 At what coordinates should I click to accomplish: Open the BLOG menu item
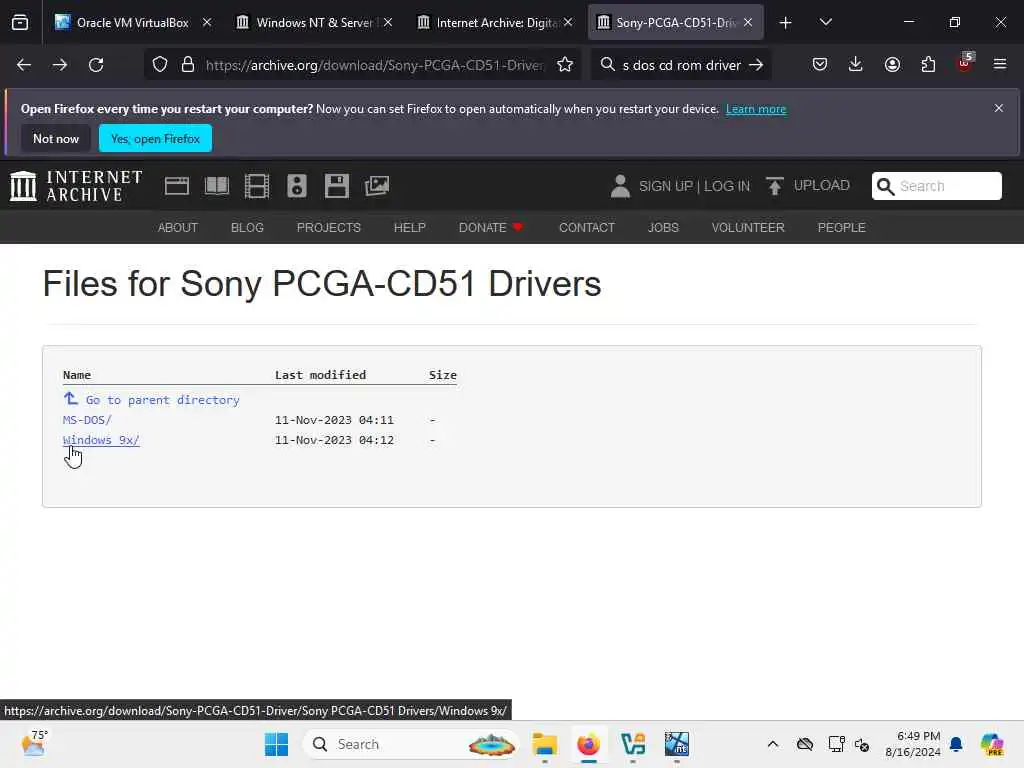pos(247,228)
